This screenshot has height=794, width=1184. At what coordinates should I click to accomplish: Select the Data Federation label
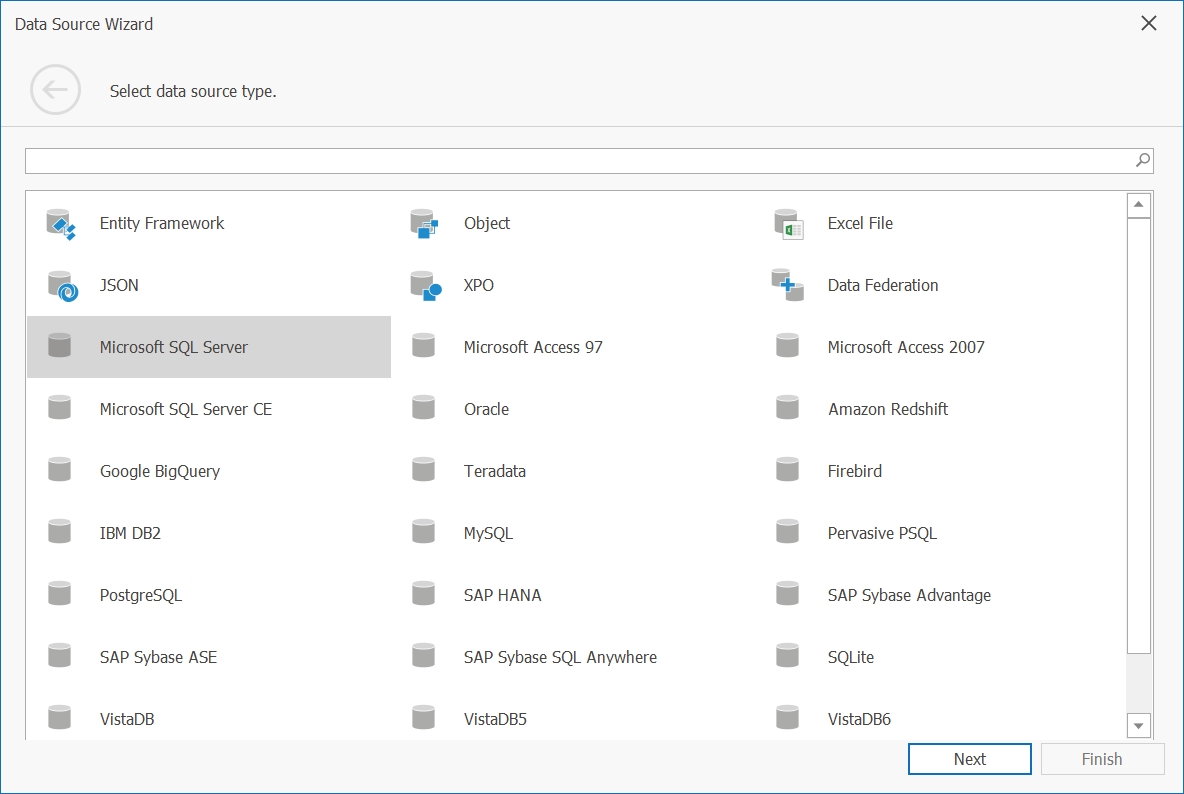(883, 285)
